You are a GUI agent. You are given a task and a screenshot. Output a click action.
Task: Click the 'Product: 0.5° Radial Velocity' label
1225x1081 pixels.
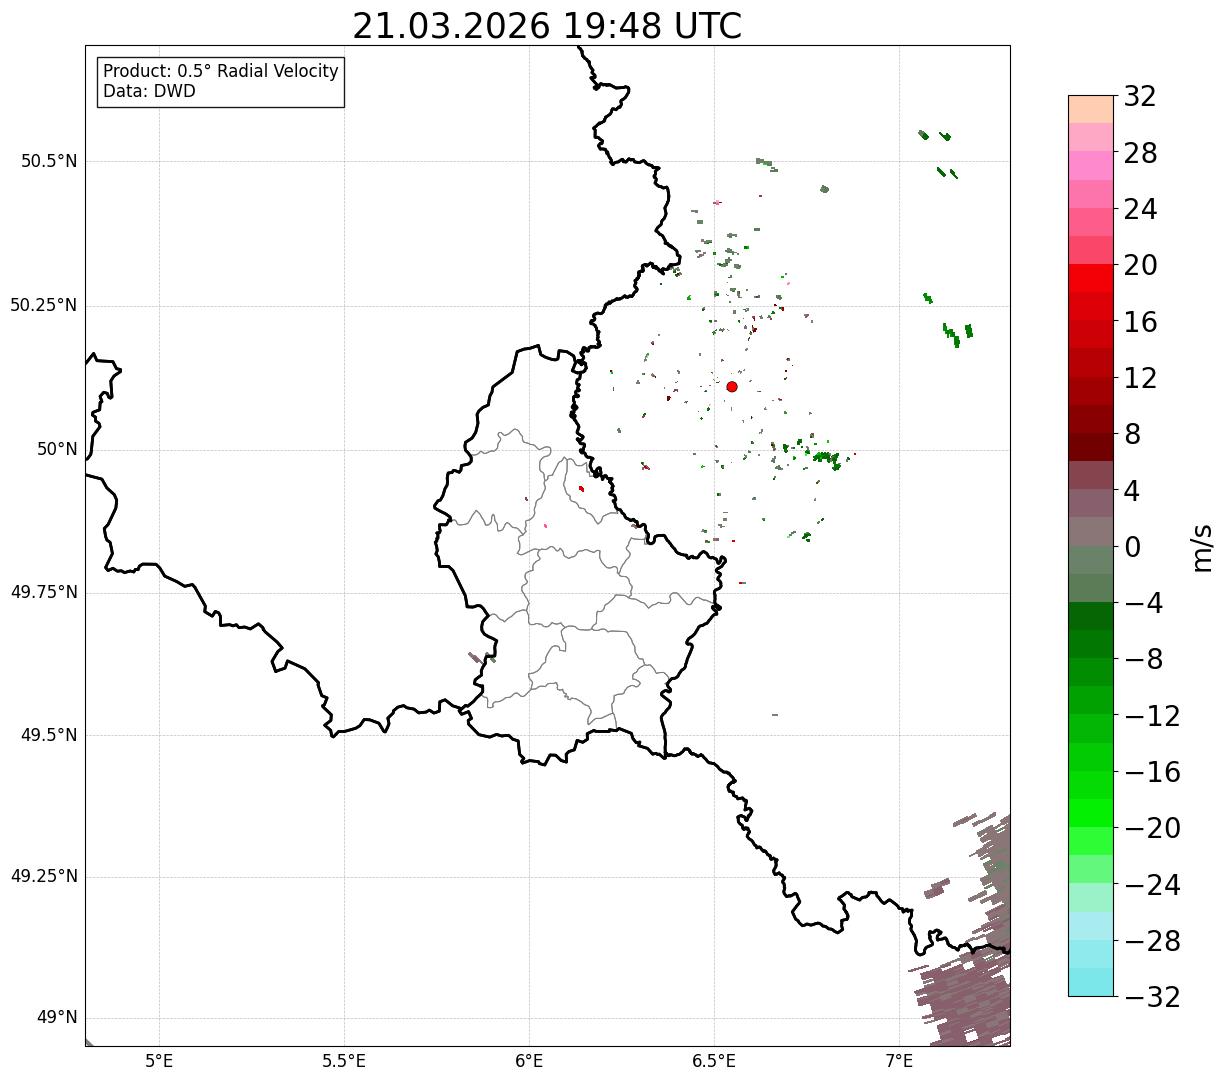pos(221,72)
